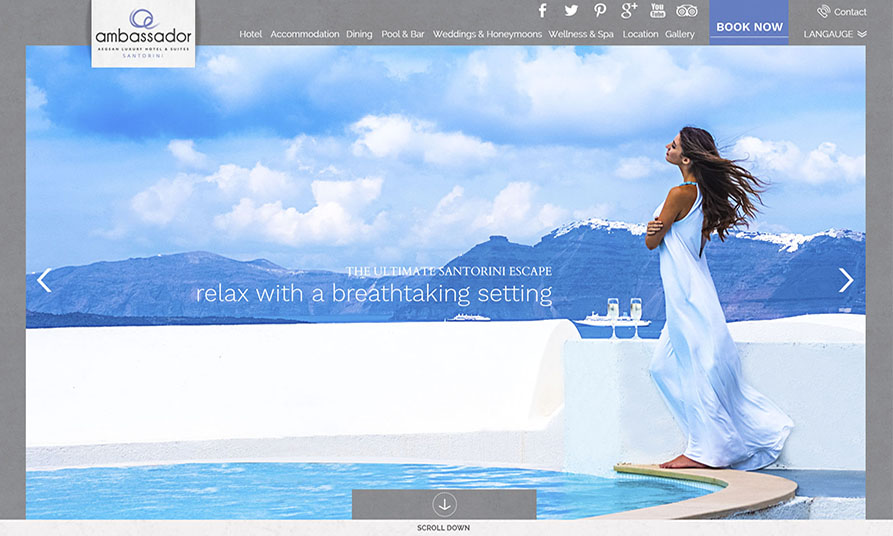The width and height of the screenshot is (893, 536).
Task: Select Wellness & Spa menu item
Action: click(x=581, y=34)
